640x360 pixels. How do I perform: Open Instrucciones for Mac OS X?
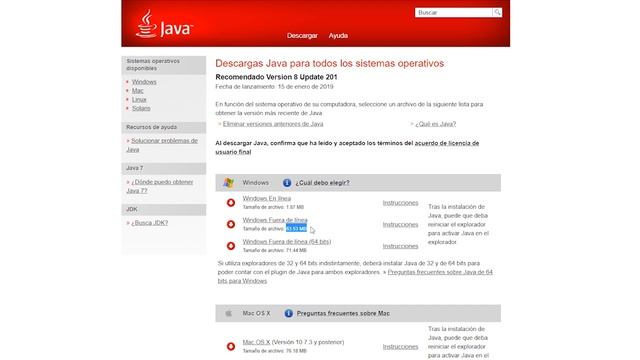[x=400, y=347]
